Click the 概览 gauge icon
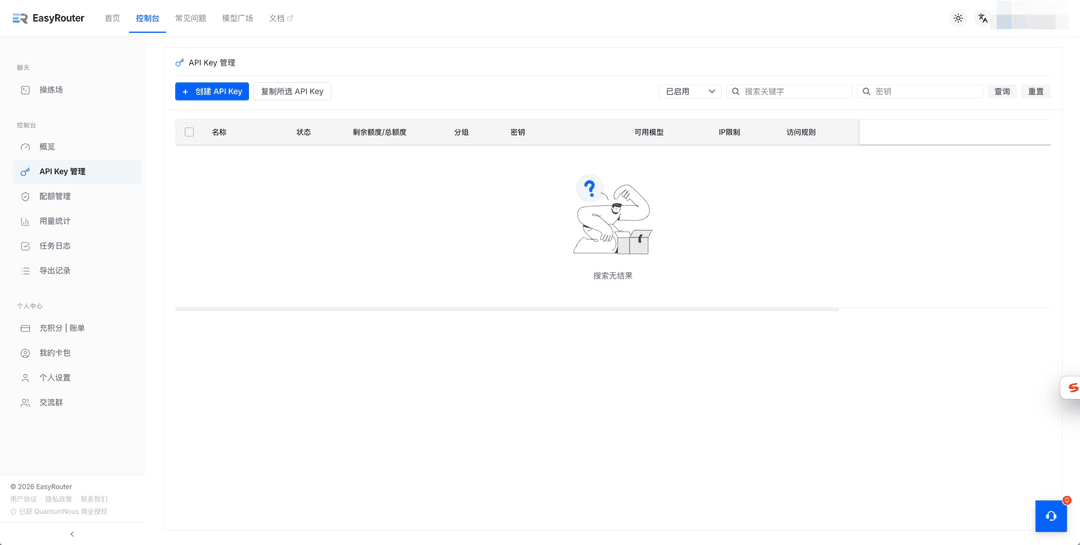 click(x=25, y=147)
